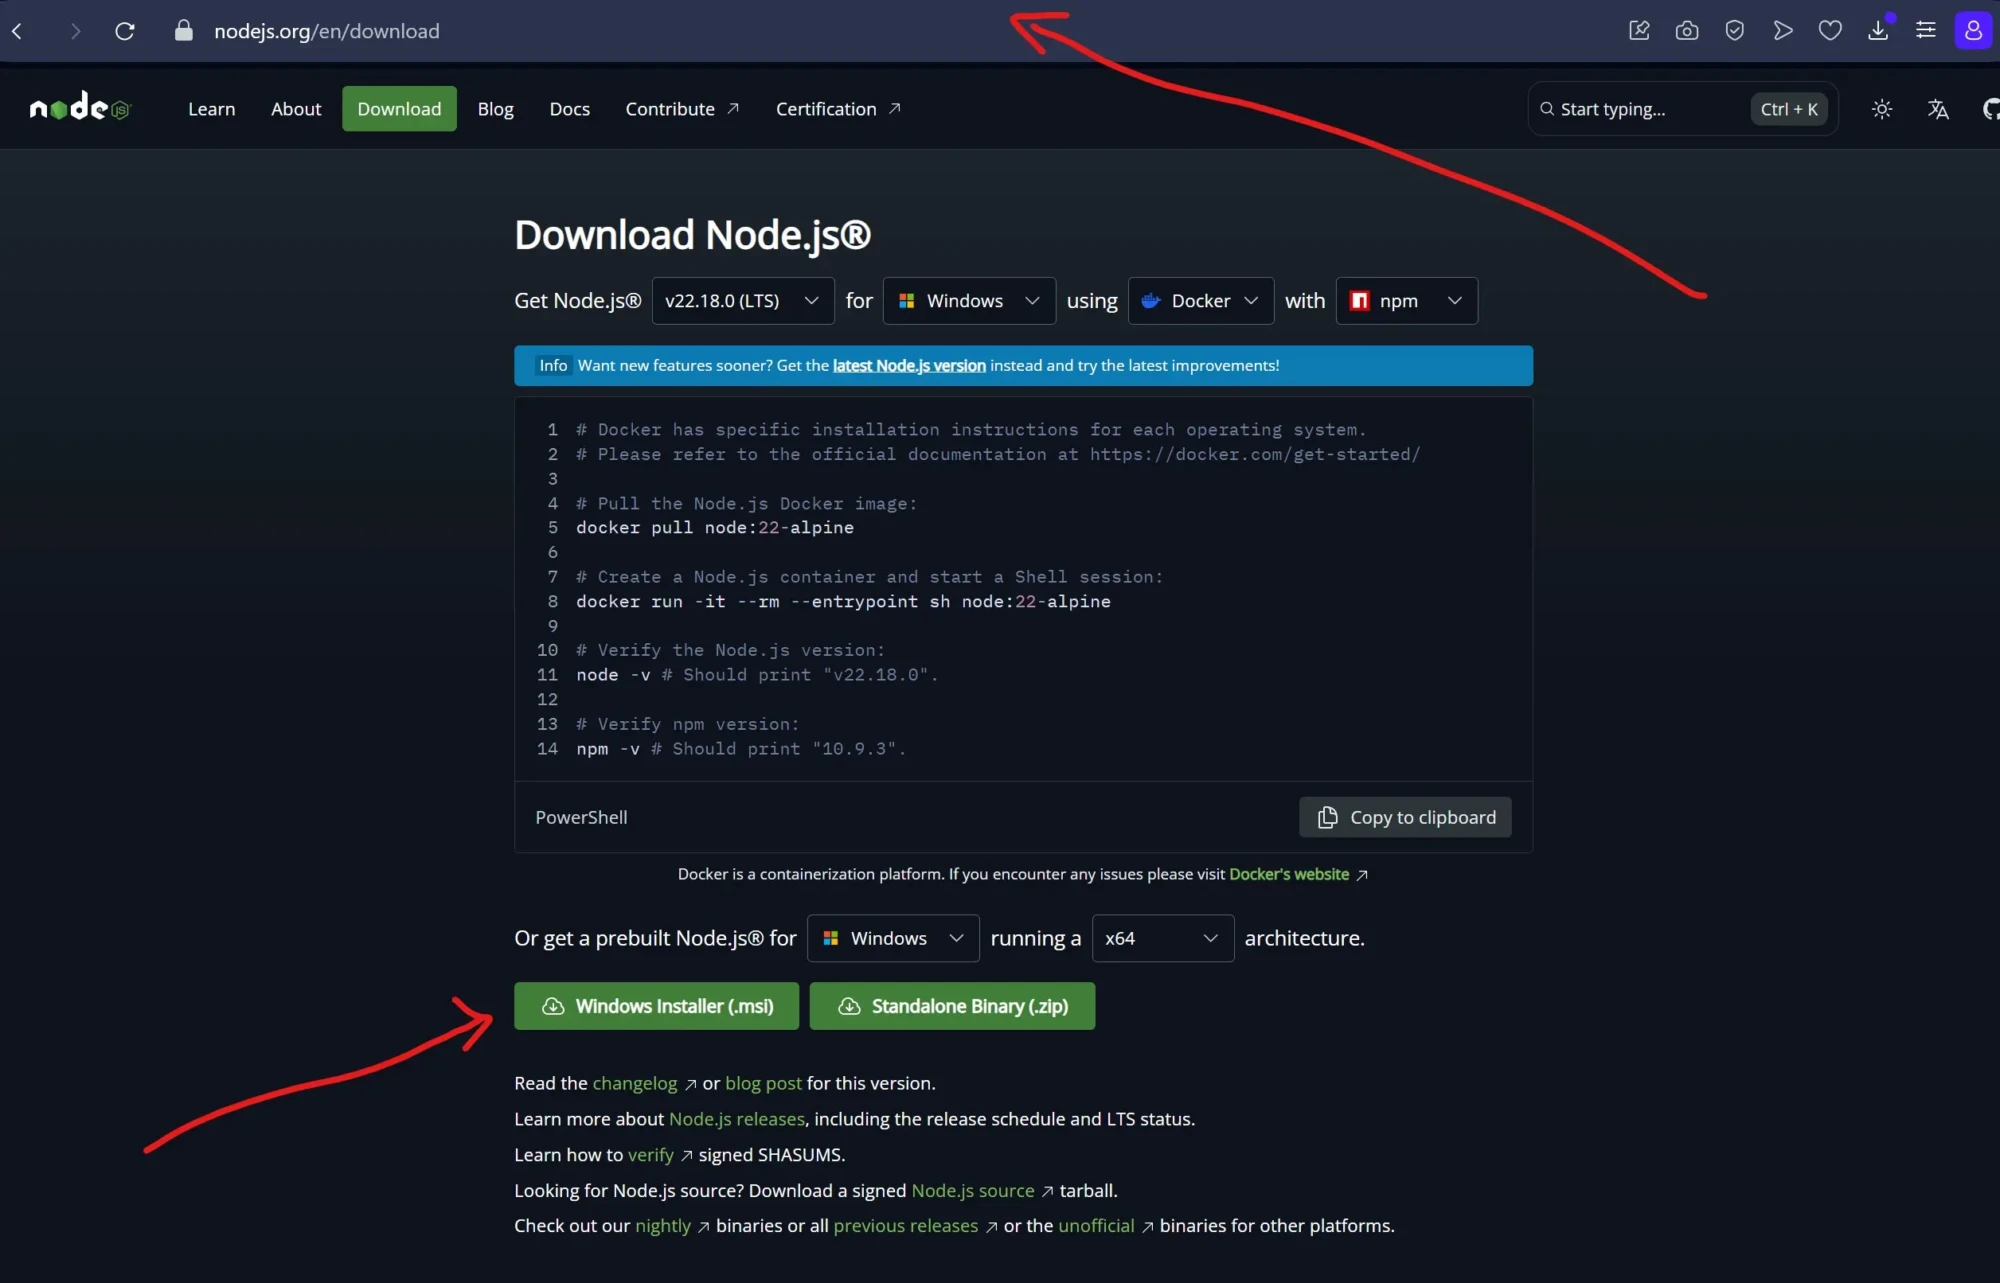Open the Learn nav item
This screenshot has height=1283, width=2000.
(212, 109)
